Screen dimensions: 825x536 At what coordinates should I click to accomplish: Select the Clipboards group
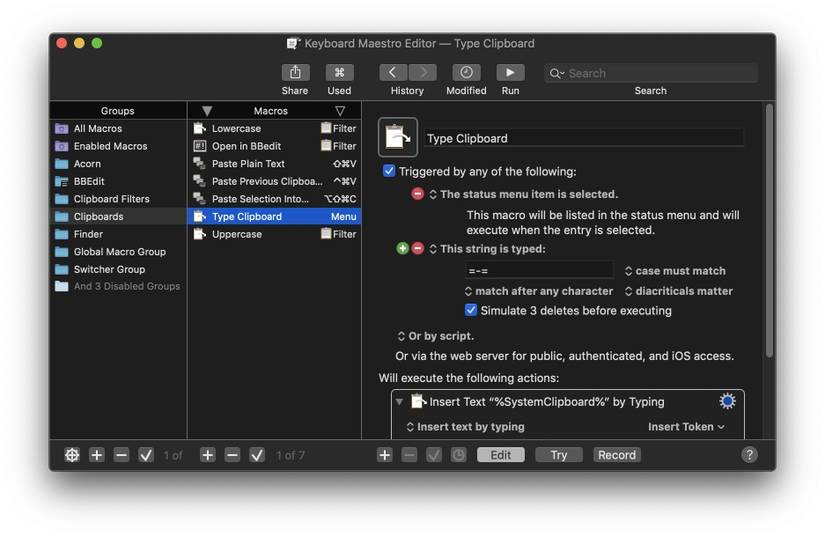click(118, 217)
